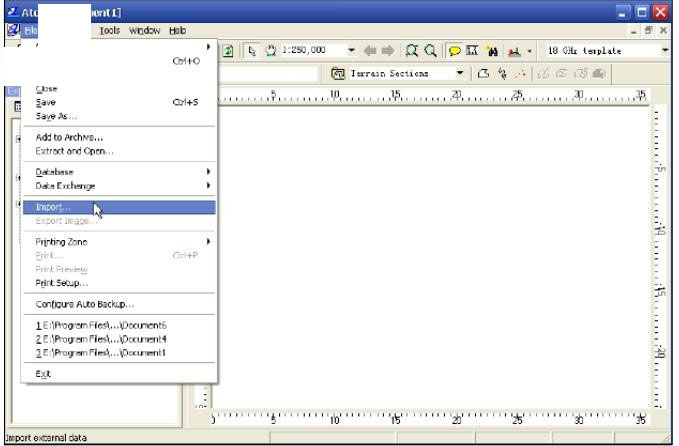Click Configure Auto Backup menu entry
Image resolution: width=679 pixels, height=446 pixels.
pyautogui.click(x=85, y=304)
